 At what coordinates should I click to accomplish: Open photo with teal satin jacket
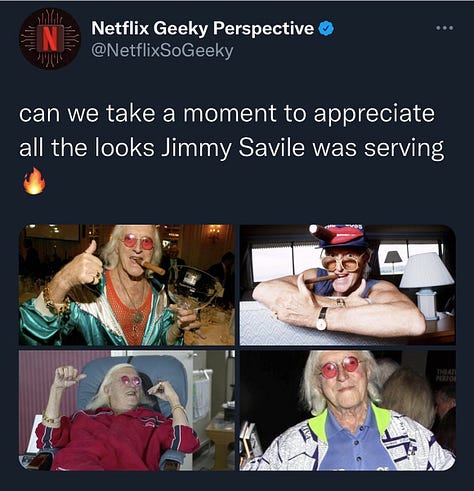(x=127, y=285)
